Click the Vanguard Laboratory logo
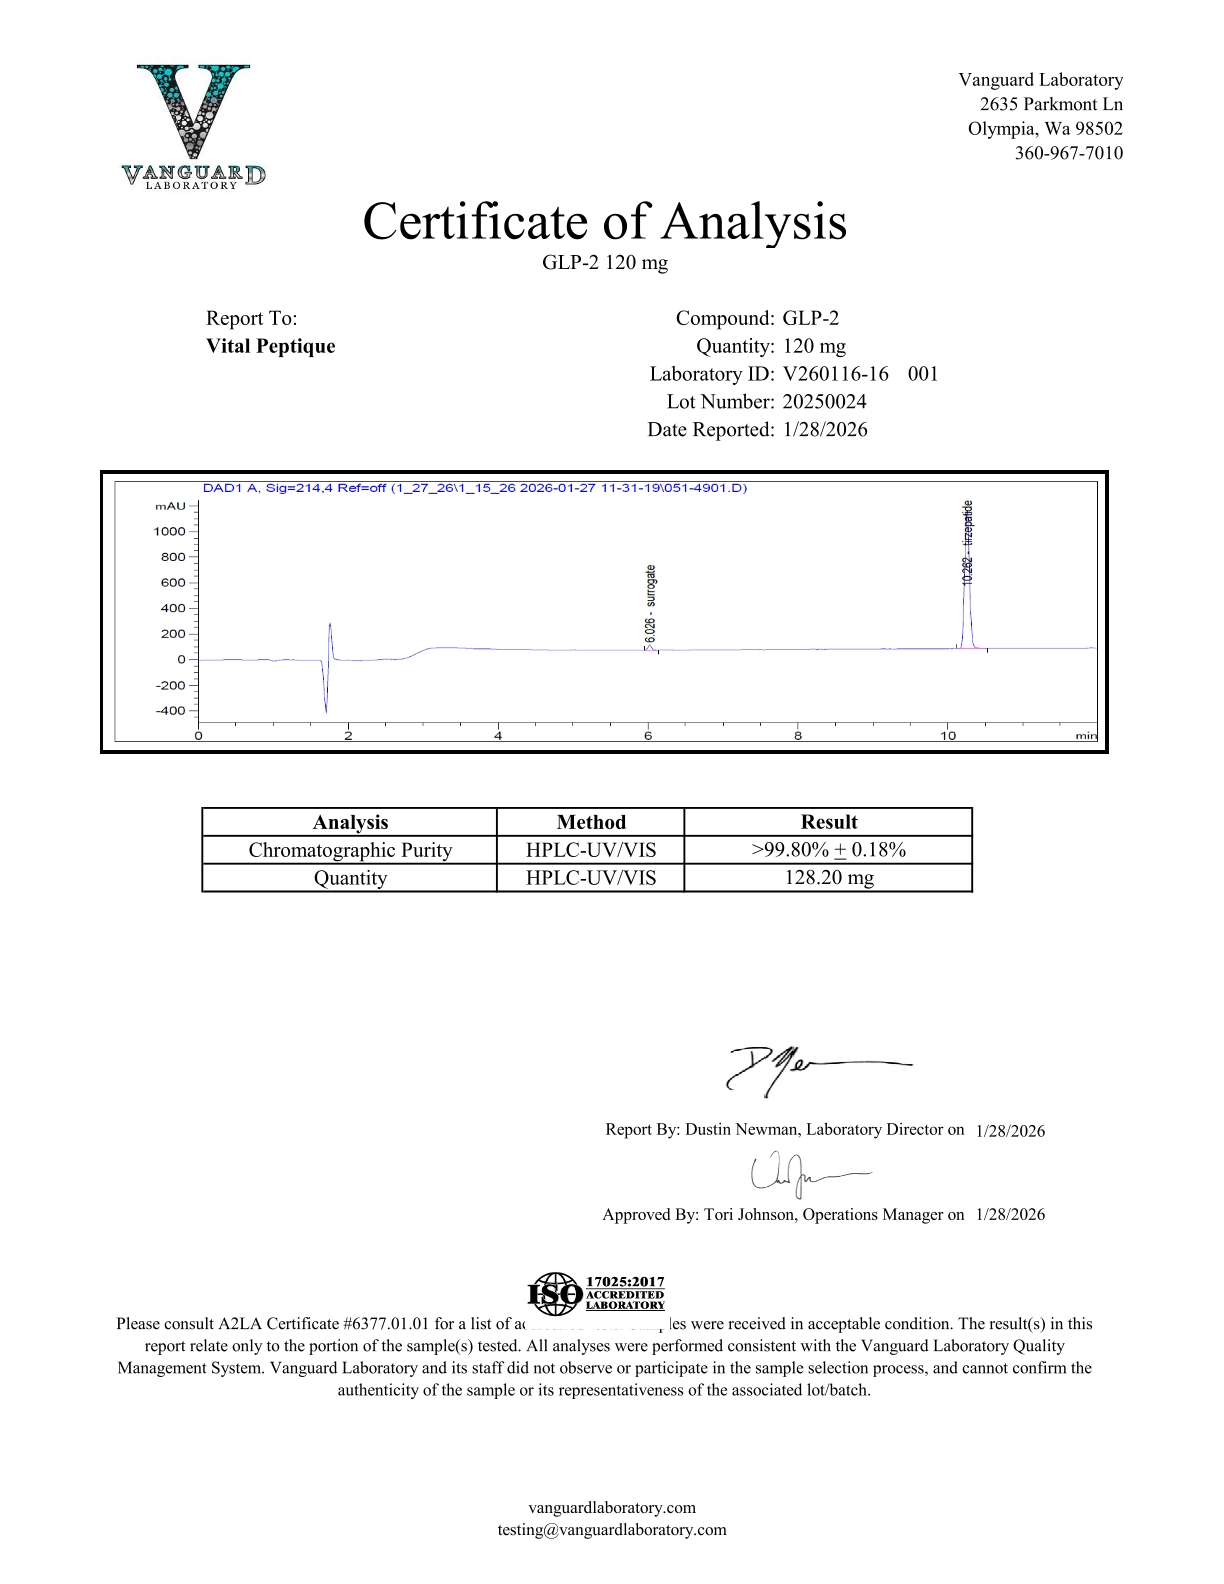This screenshot has width=1224, height=1584. (x=194, y=127)
